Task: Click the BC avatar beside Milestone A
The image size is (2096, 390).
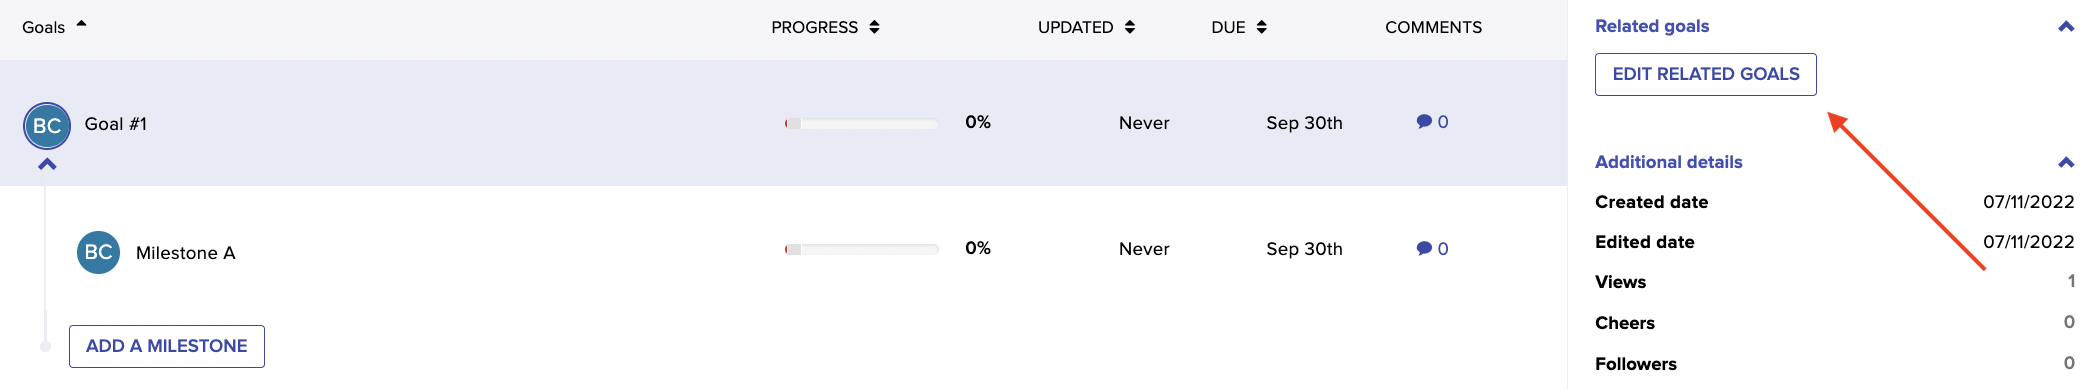Action: point(98,253)
